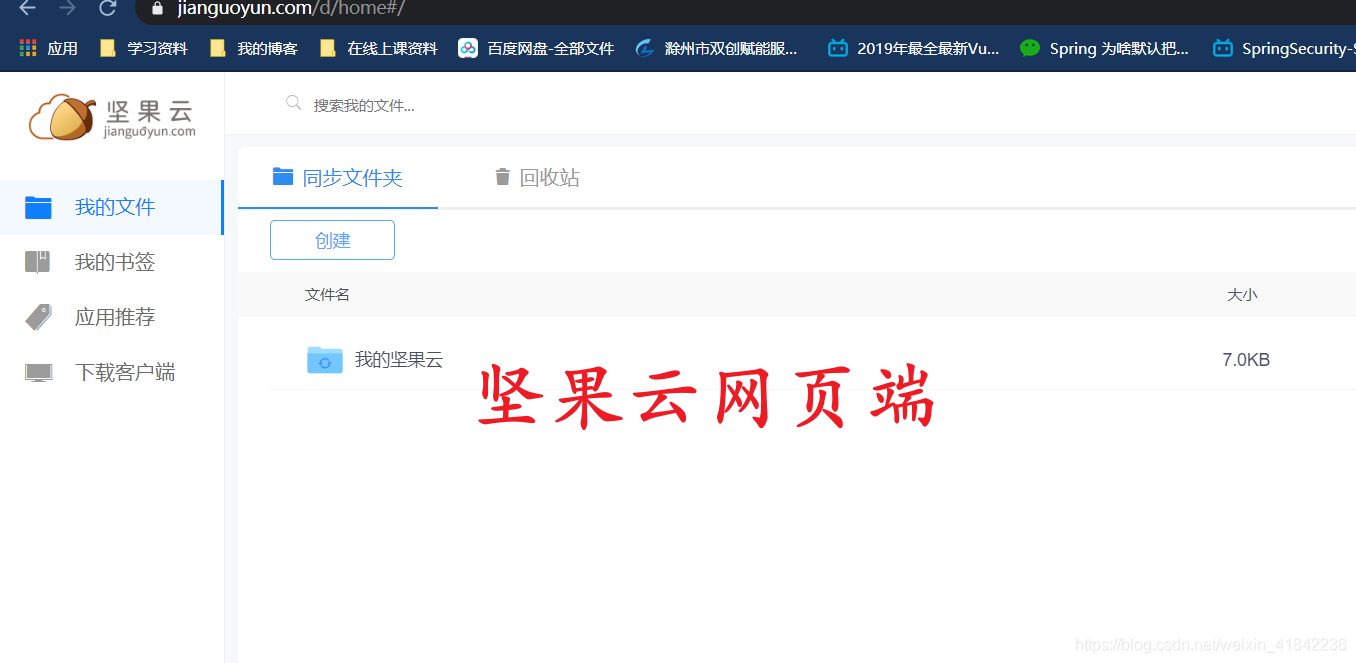This screenshot has width=1356, height=663.
Task: Click the browser back arrow
Action: pyautogui.click(x=27, y=8)
